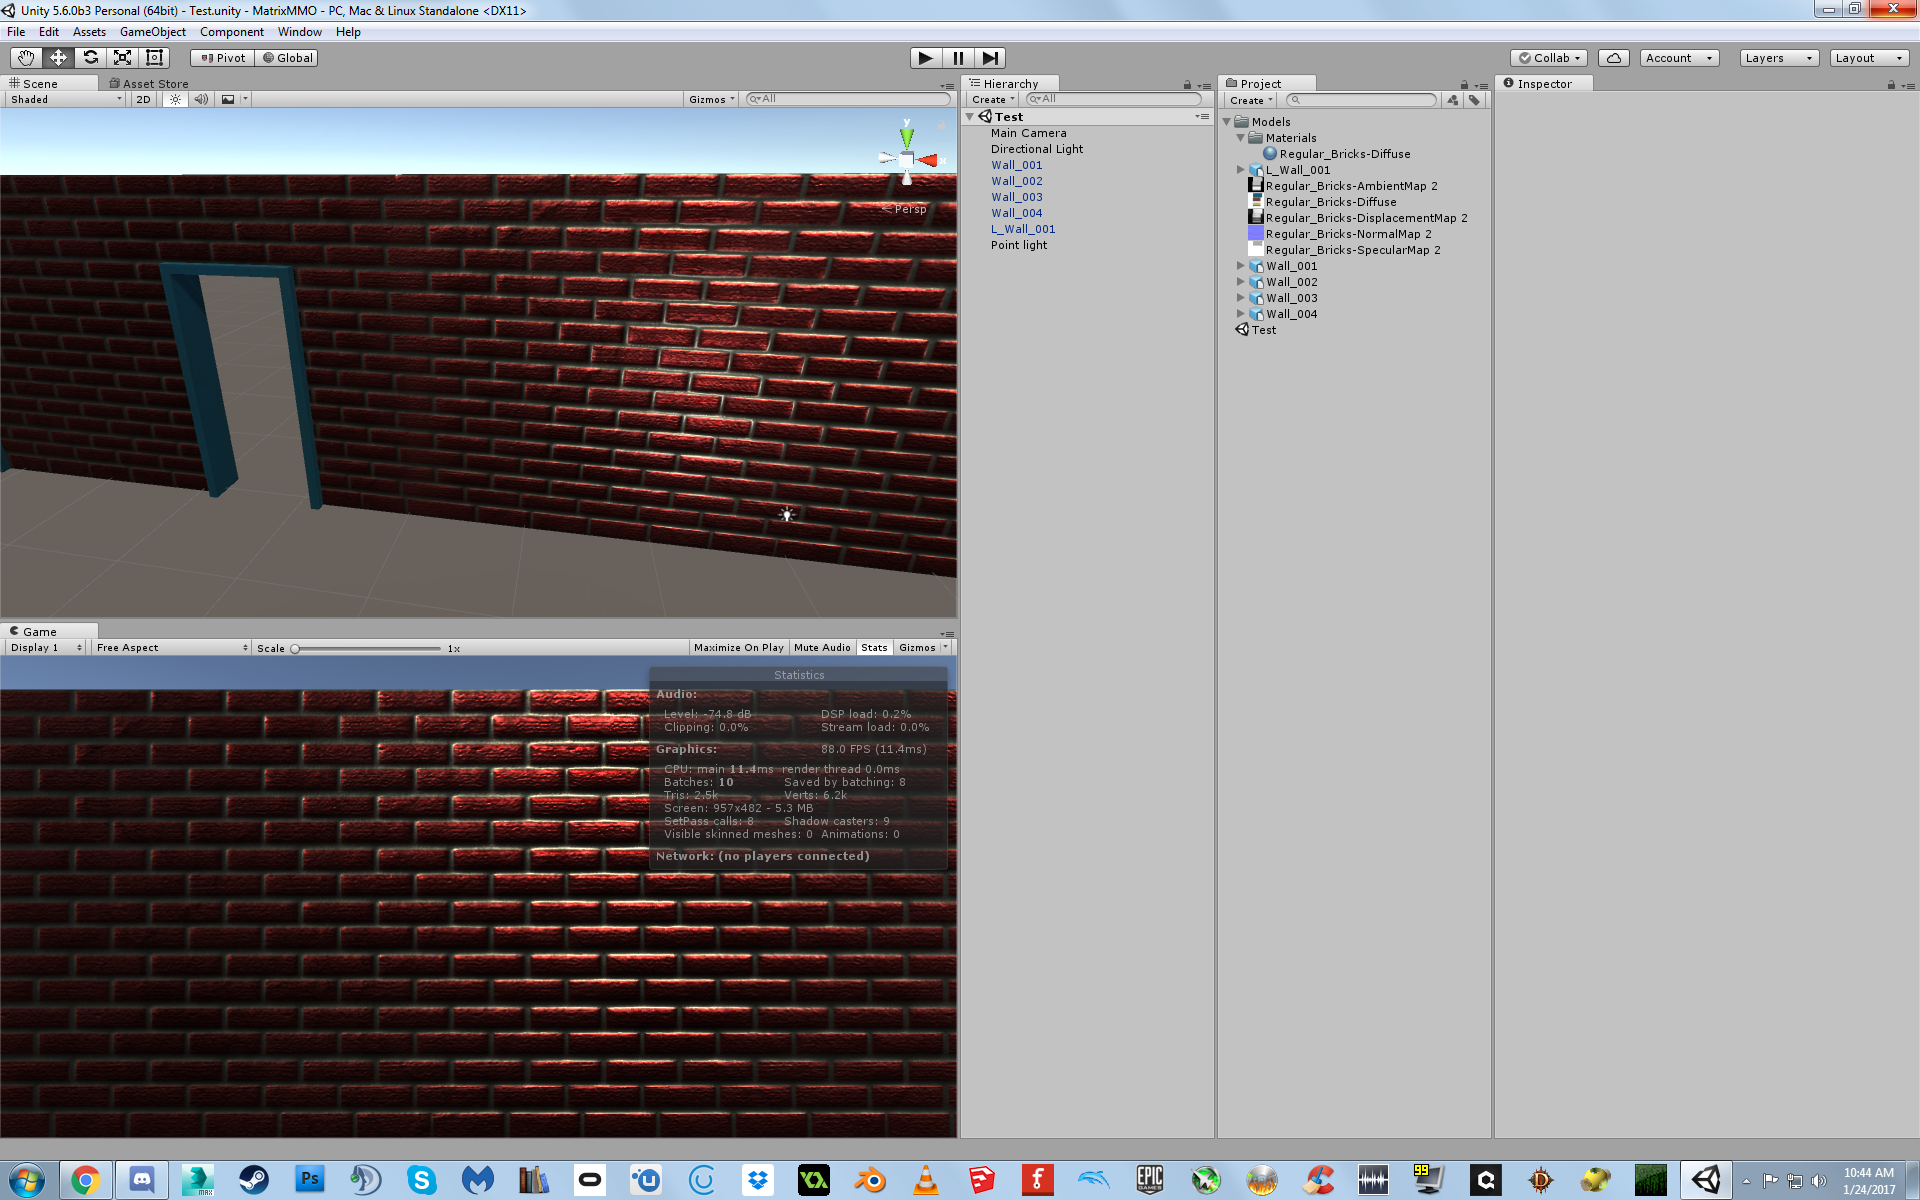Image resolution: width=1920 pixels, height=1200 pixels.
Task: Click the Step forward button
Action: [989, 58]
